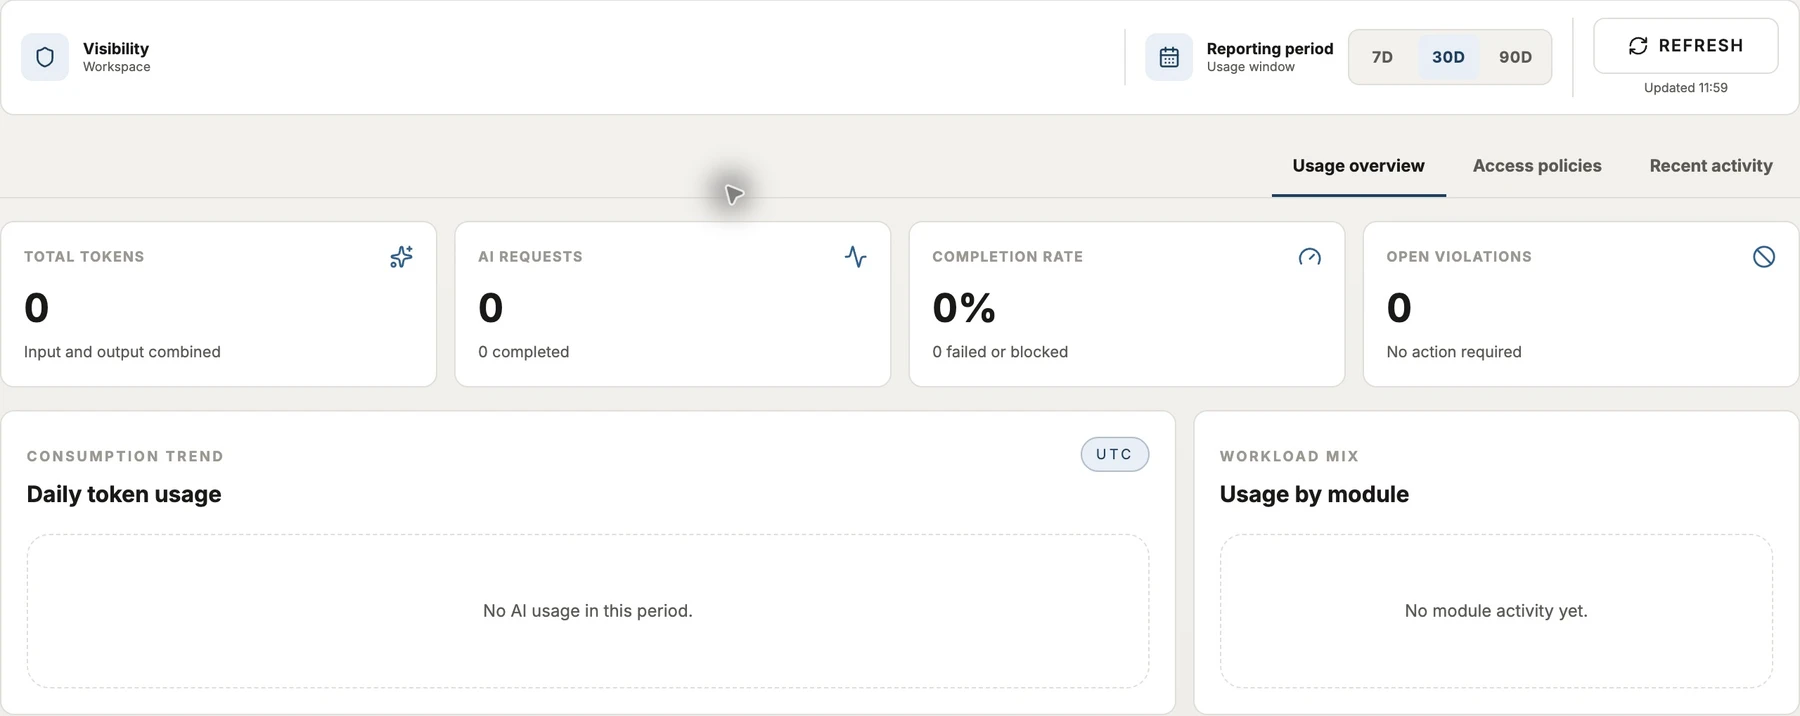Click the gauge icon on Completion Rate card
This screenshot has height=716, width=1800.
pyautogui.click(x=1309, y=257)
